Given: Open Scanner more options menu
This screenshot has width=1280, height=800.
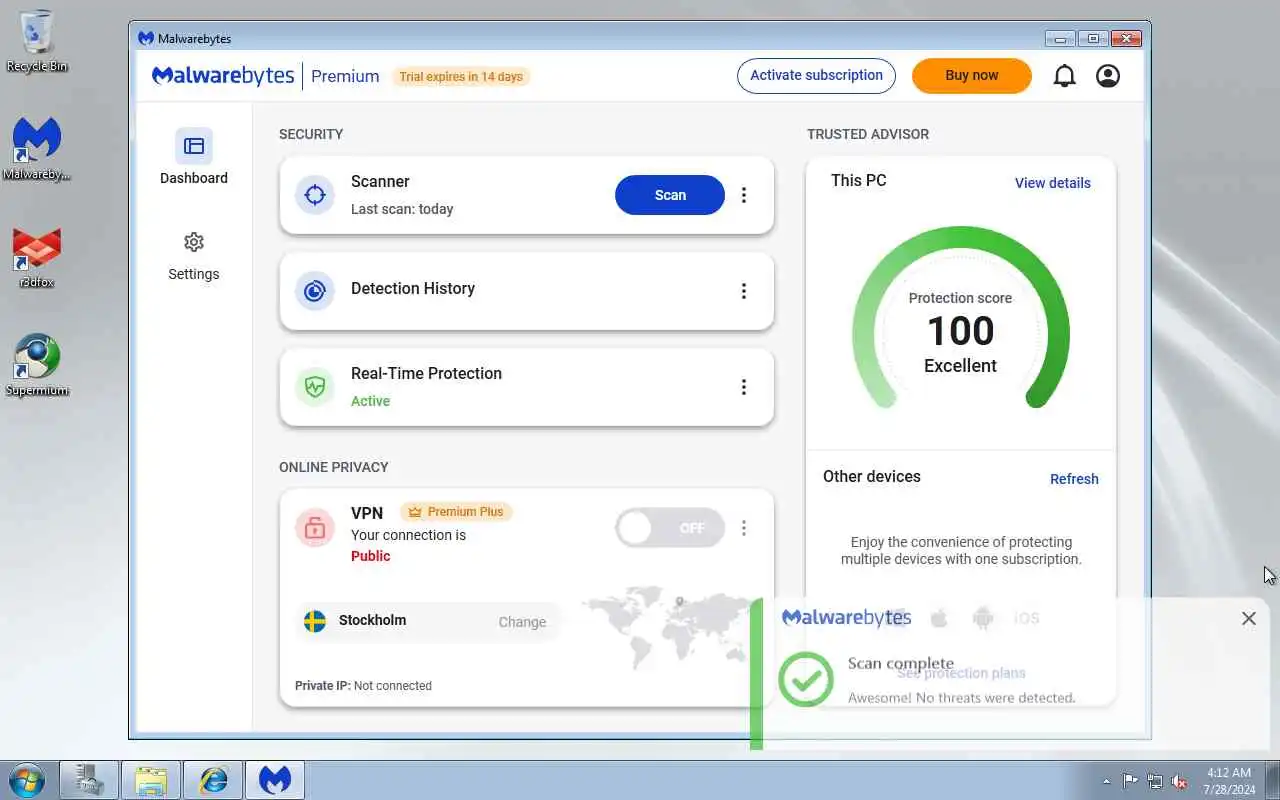Looking at the screenshot, I should point(743,195).
